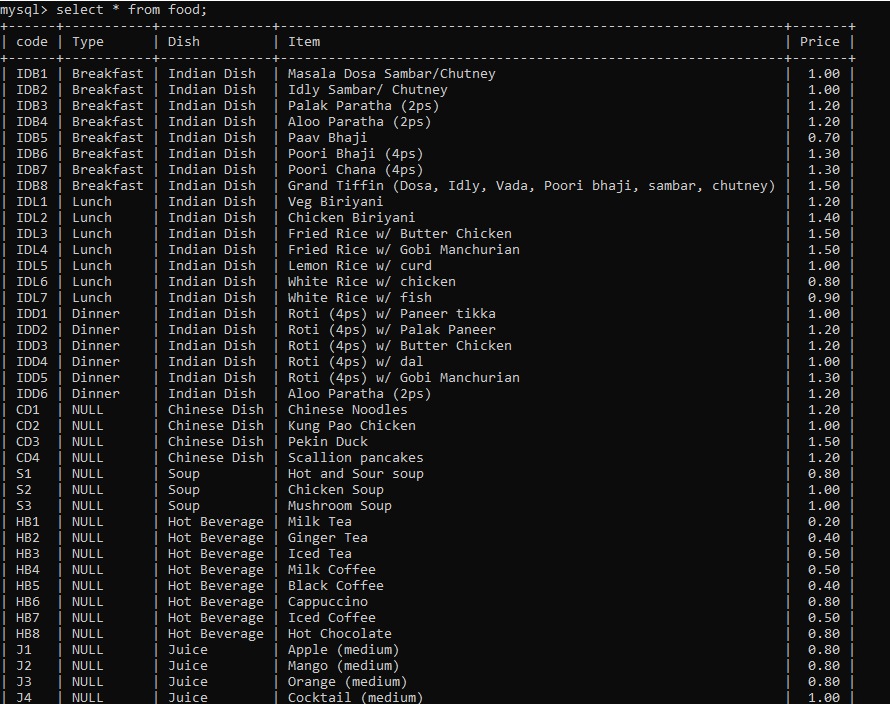Click the 'select * from food;' command text
This screenshot has height=704, width=890.
point(132,10)
